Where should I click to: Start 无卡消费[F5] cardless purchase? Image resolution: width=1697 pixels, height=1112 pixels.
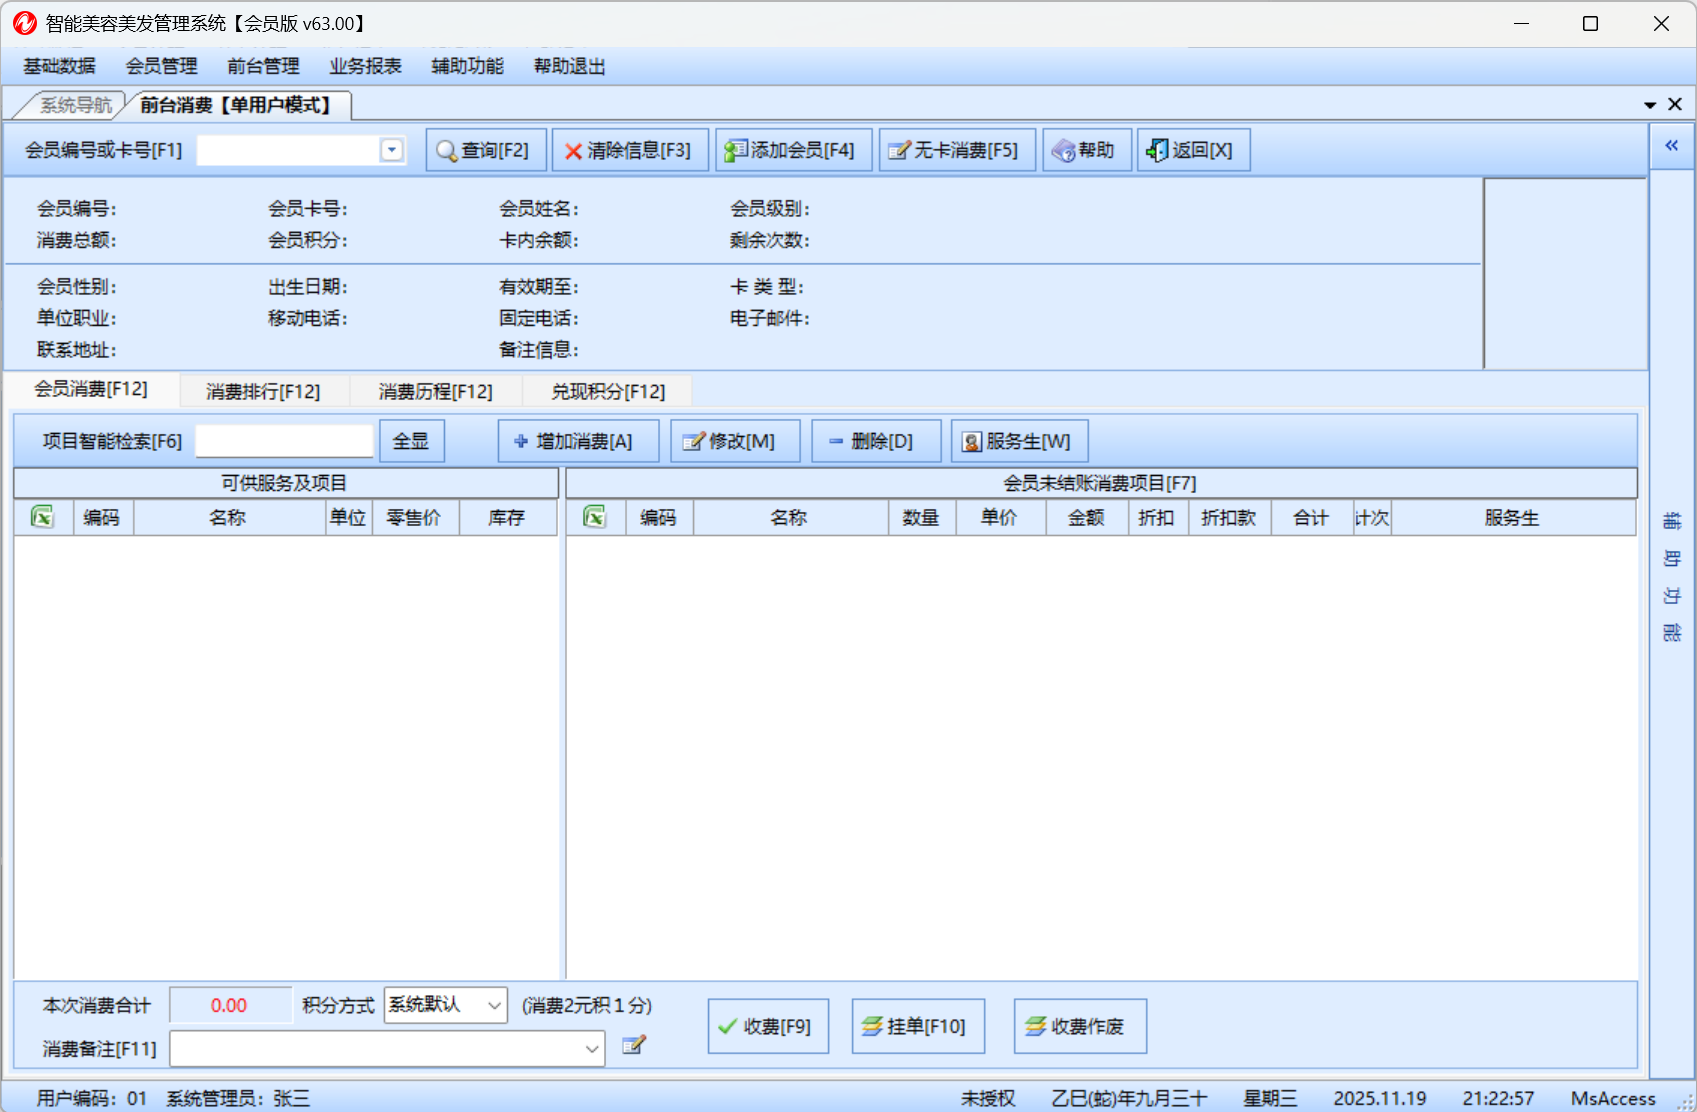point(956,150)
